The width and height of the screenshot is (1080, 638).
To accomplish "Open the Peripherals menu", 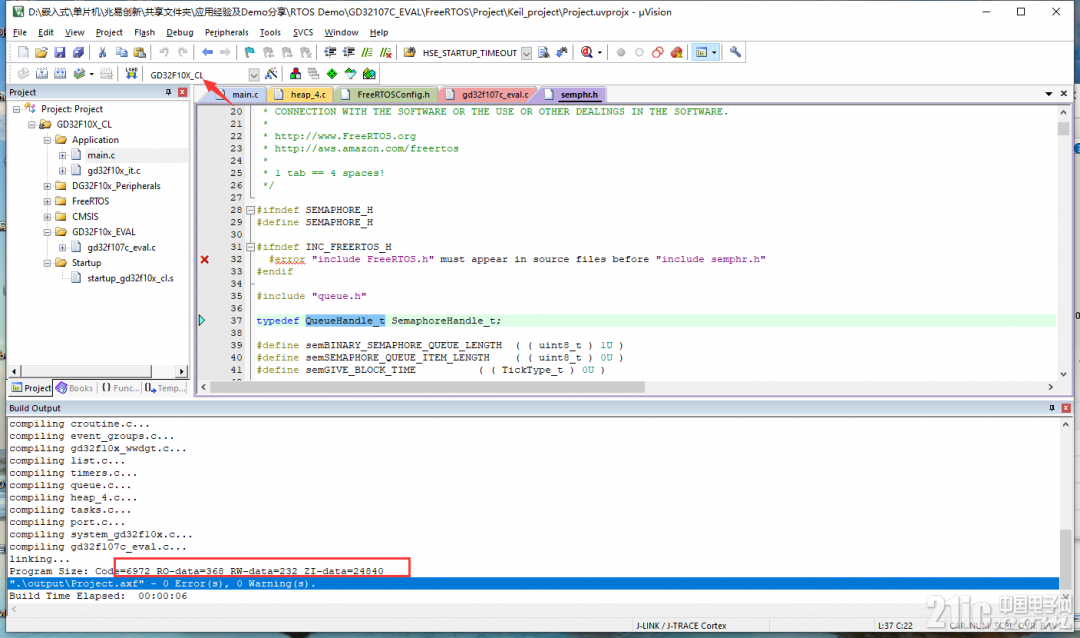I will tap(226, 32).
